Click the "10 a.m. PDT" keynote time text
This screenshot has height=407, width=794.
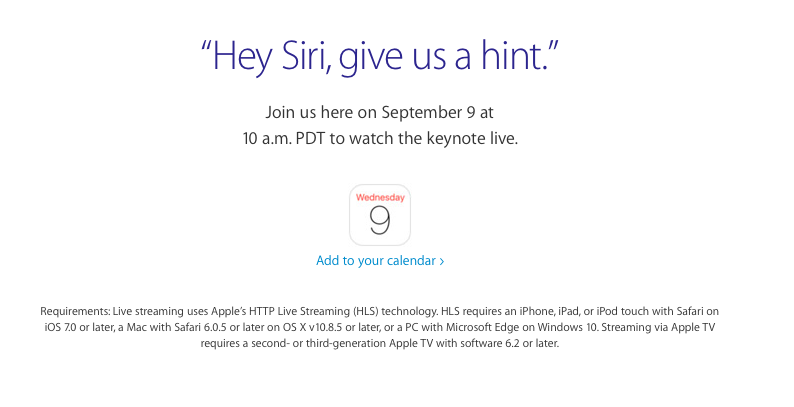284,139
